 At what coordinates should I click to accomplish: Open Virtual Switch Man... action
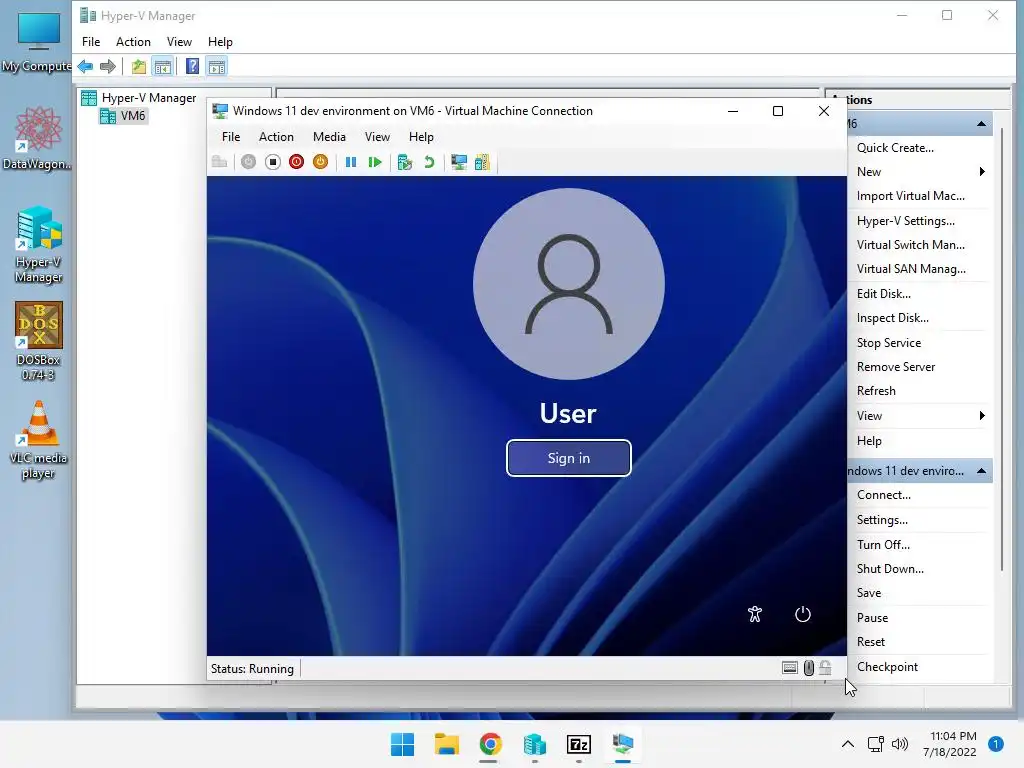point(910,245)
